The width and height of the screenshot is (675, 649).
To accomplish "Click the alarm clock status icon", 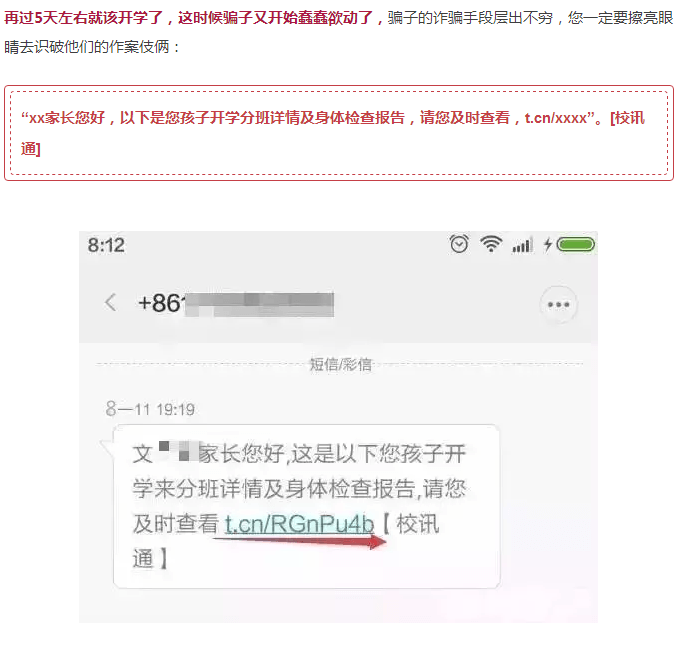I will (x=459, y=244).
